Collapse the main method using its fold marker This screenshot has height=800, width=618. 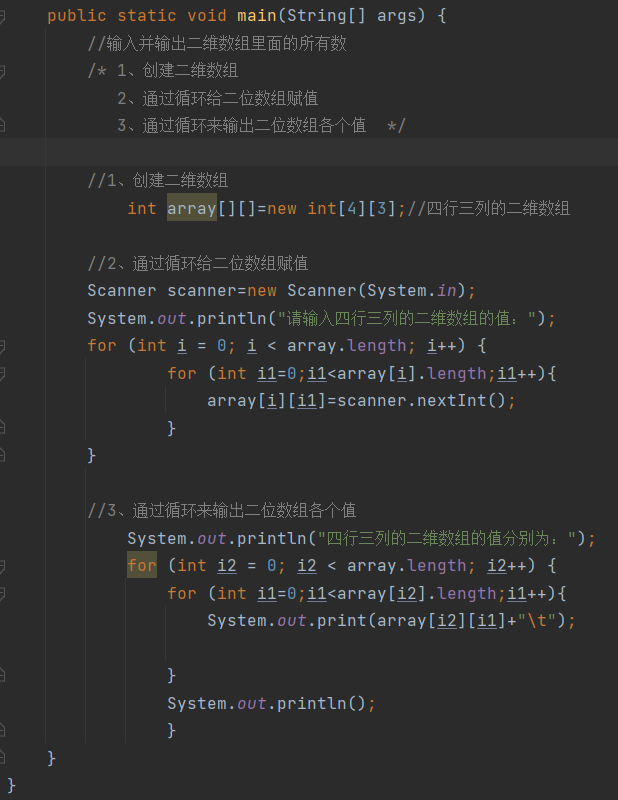point(2,16)
